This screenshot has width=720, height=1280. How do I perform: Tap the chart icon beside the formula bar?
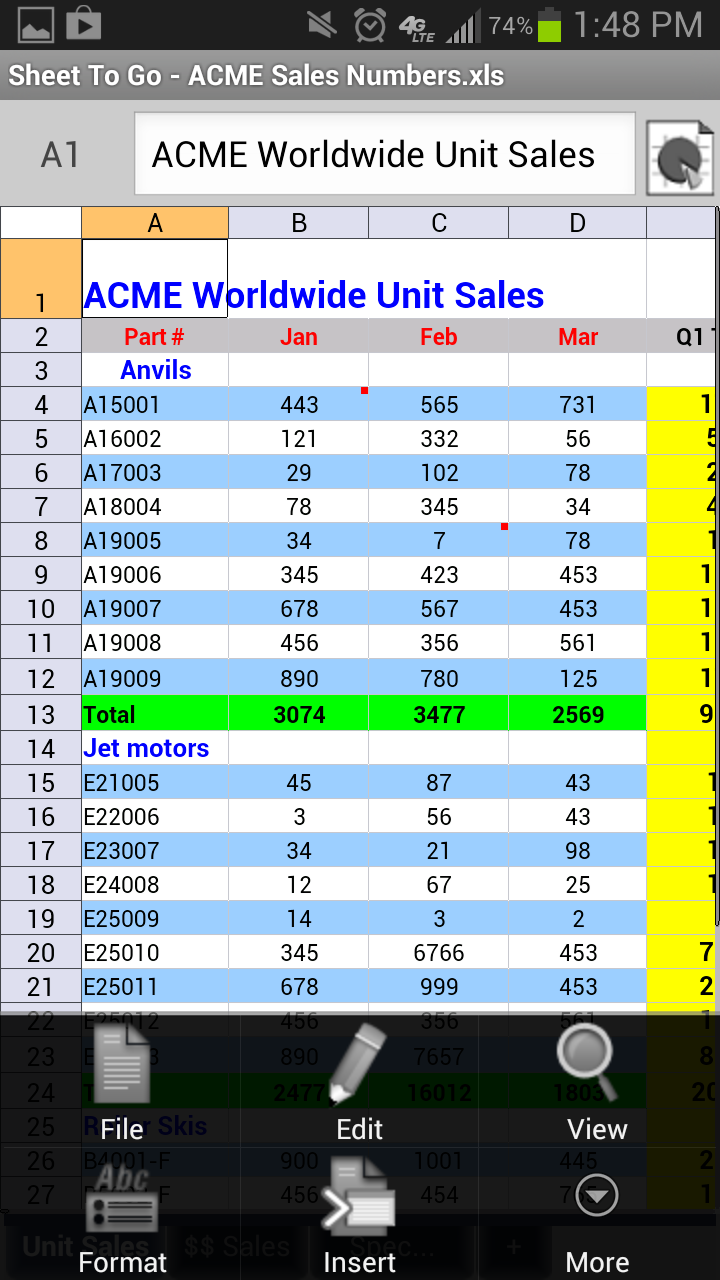(x=680, y=157)
